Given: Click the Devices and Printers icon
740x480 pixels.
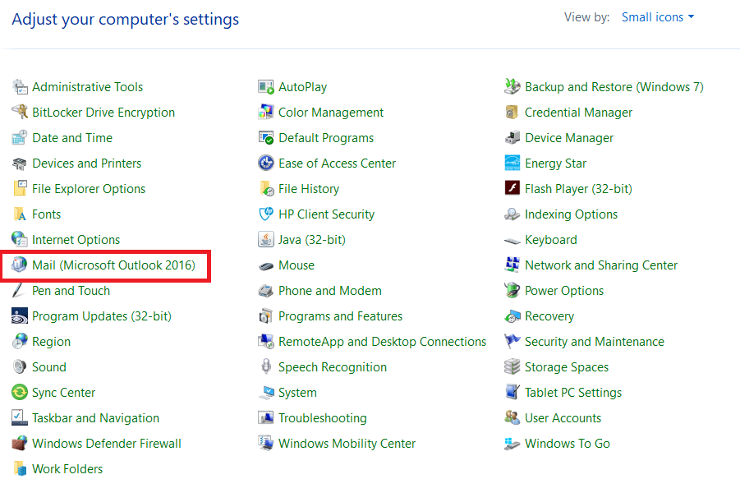Looking at the screenshot, I should coord(19,163).
